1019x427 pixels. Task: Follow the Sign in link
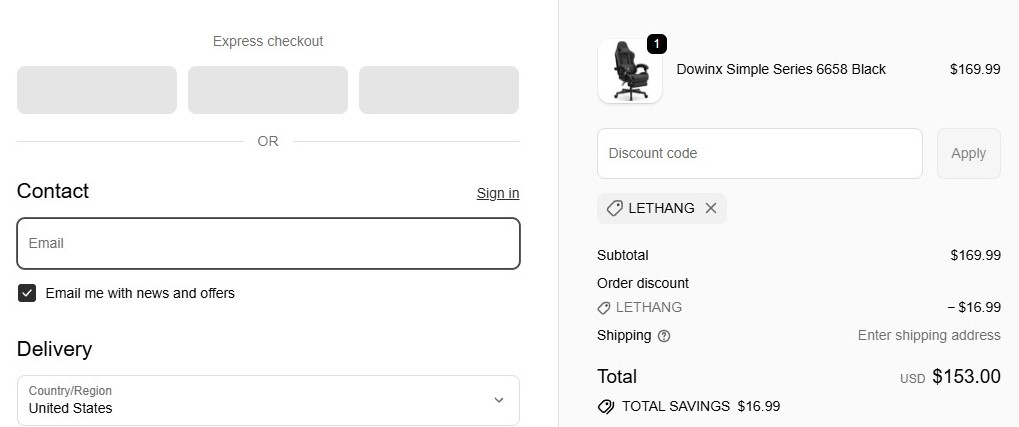tap(498, 193)
